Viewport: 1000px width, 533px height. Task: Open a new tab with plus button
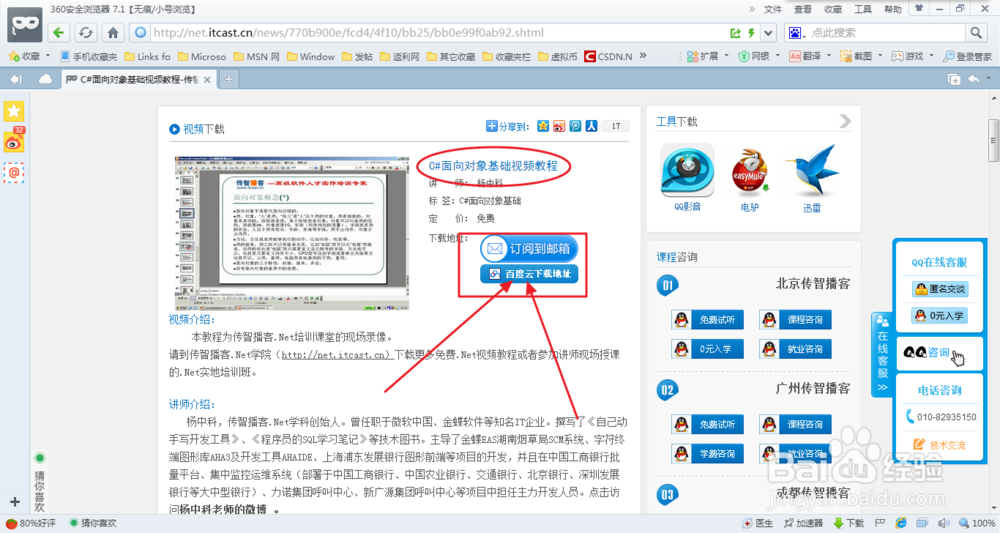point(228,79)
